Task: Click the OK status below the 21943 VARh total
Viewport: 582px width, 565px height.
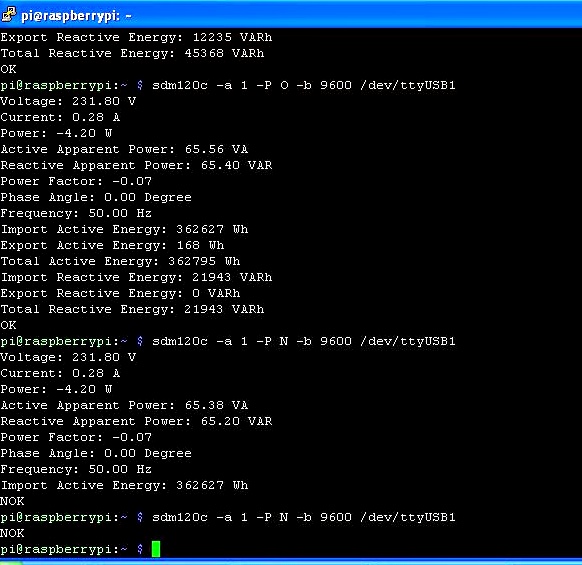Action: tap(8, 325)
